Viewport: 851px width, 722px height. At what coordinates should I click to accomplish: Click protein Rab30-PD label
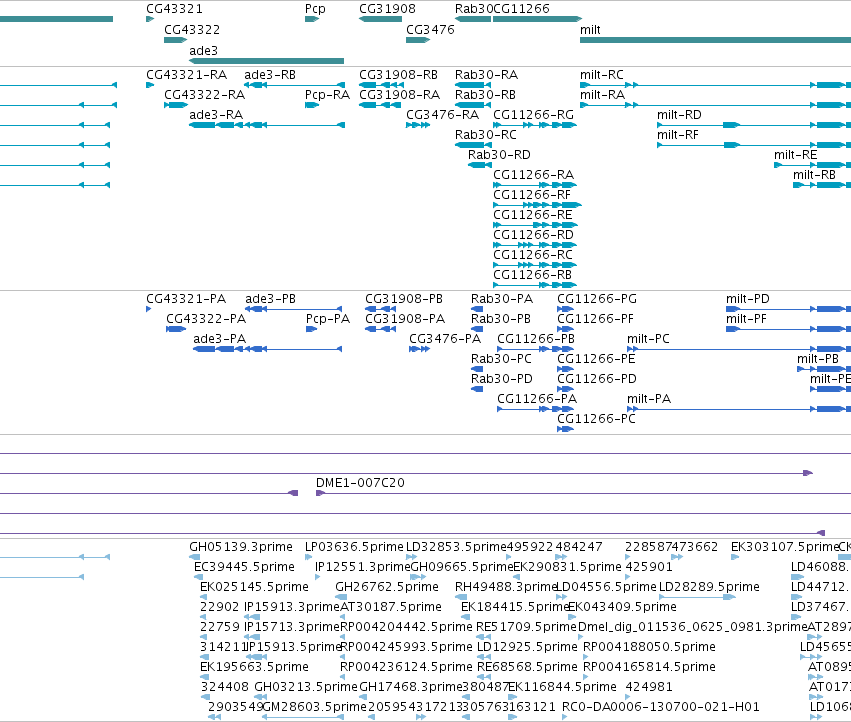pos(501,379)
